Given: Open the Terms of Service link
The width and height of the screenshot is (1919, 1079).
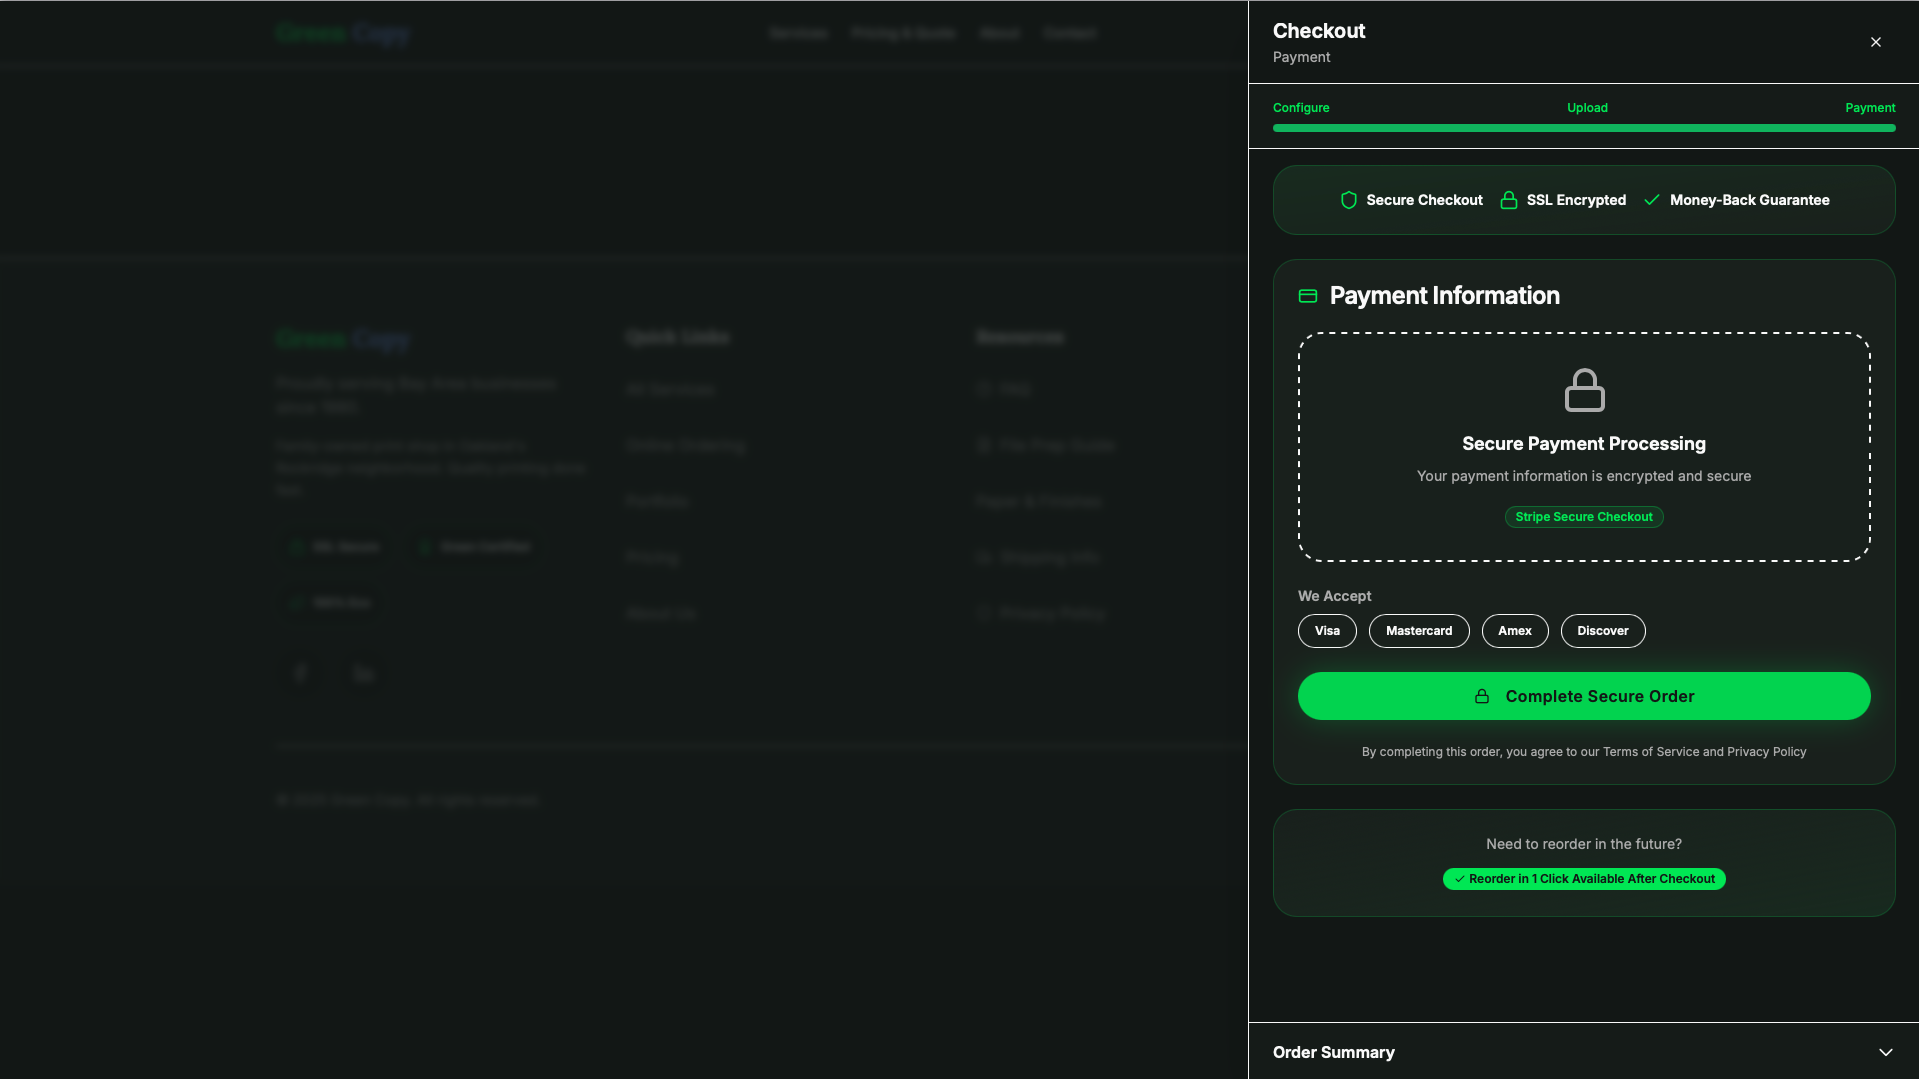Looking at the screenshot, I should [x=1650, y=752].
